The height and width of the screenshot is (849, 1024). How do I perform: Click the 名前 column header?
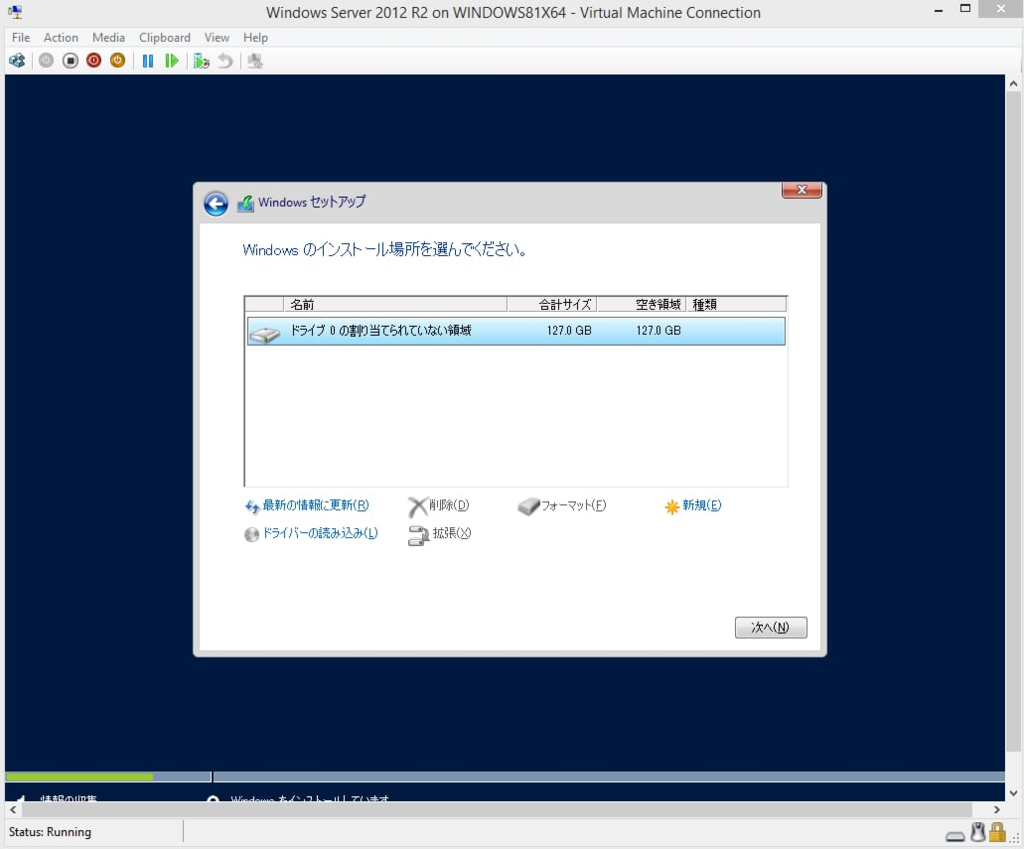(x=395, y=304)
